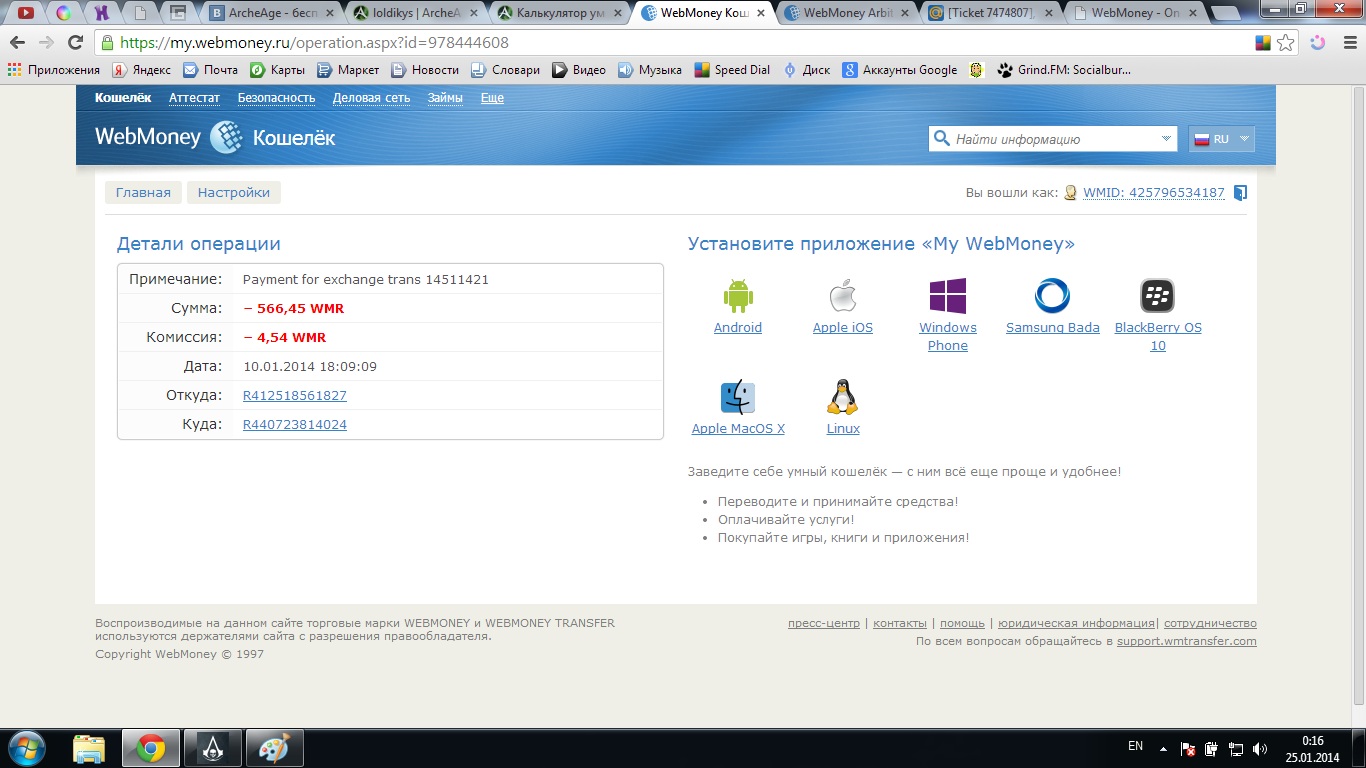This screenshot has height=768, width=1366.
Task: Click the browser forward arrow
Action: click(46, 43)
